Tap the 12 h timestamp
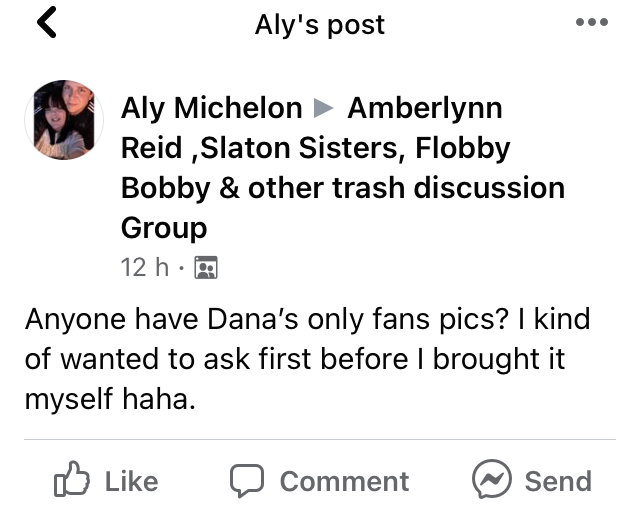 coord(144,267)
